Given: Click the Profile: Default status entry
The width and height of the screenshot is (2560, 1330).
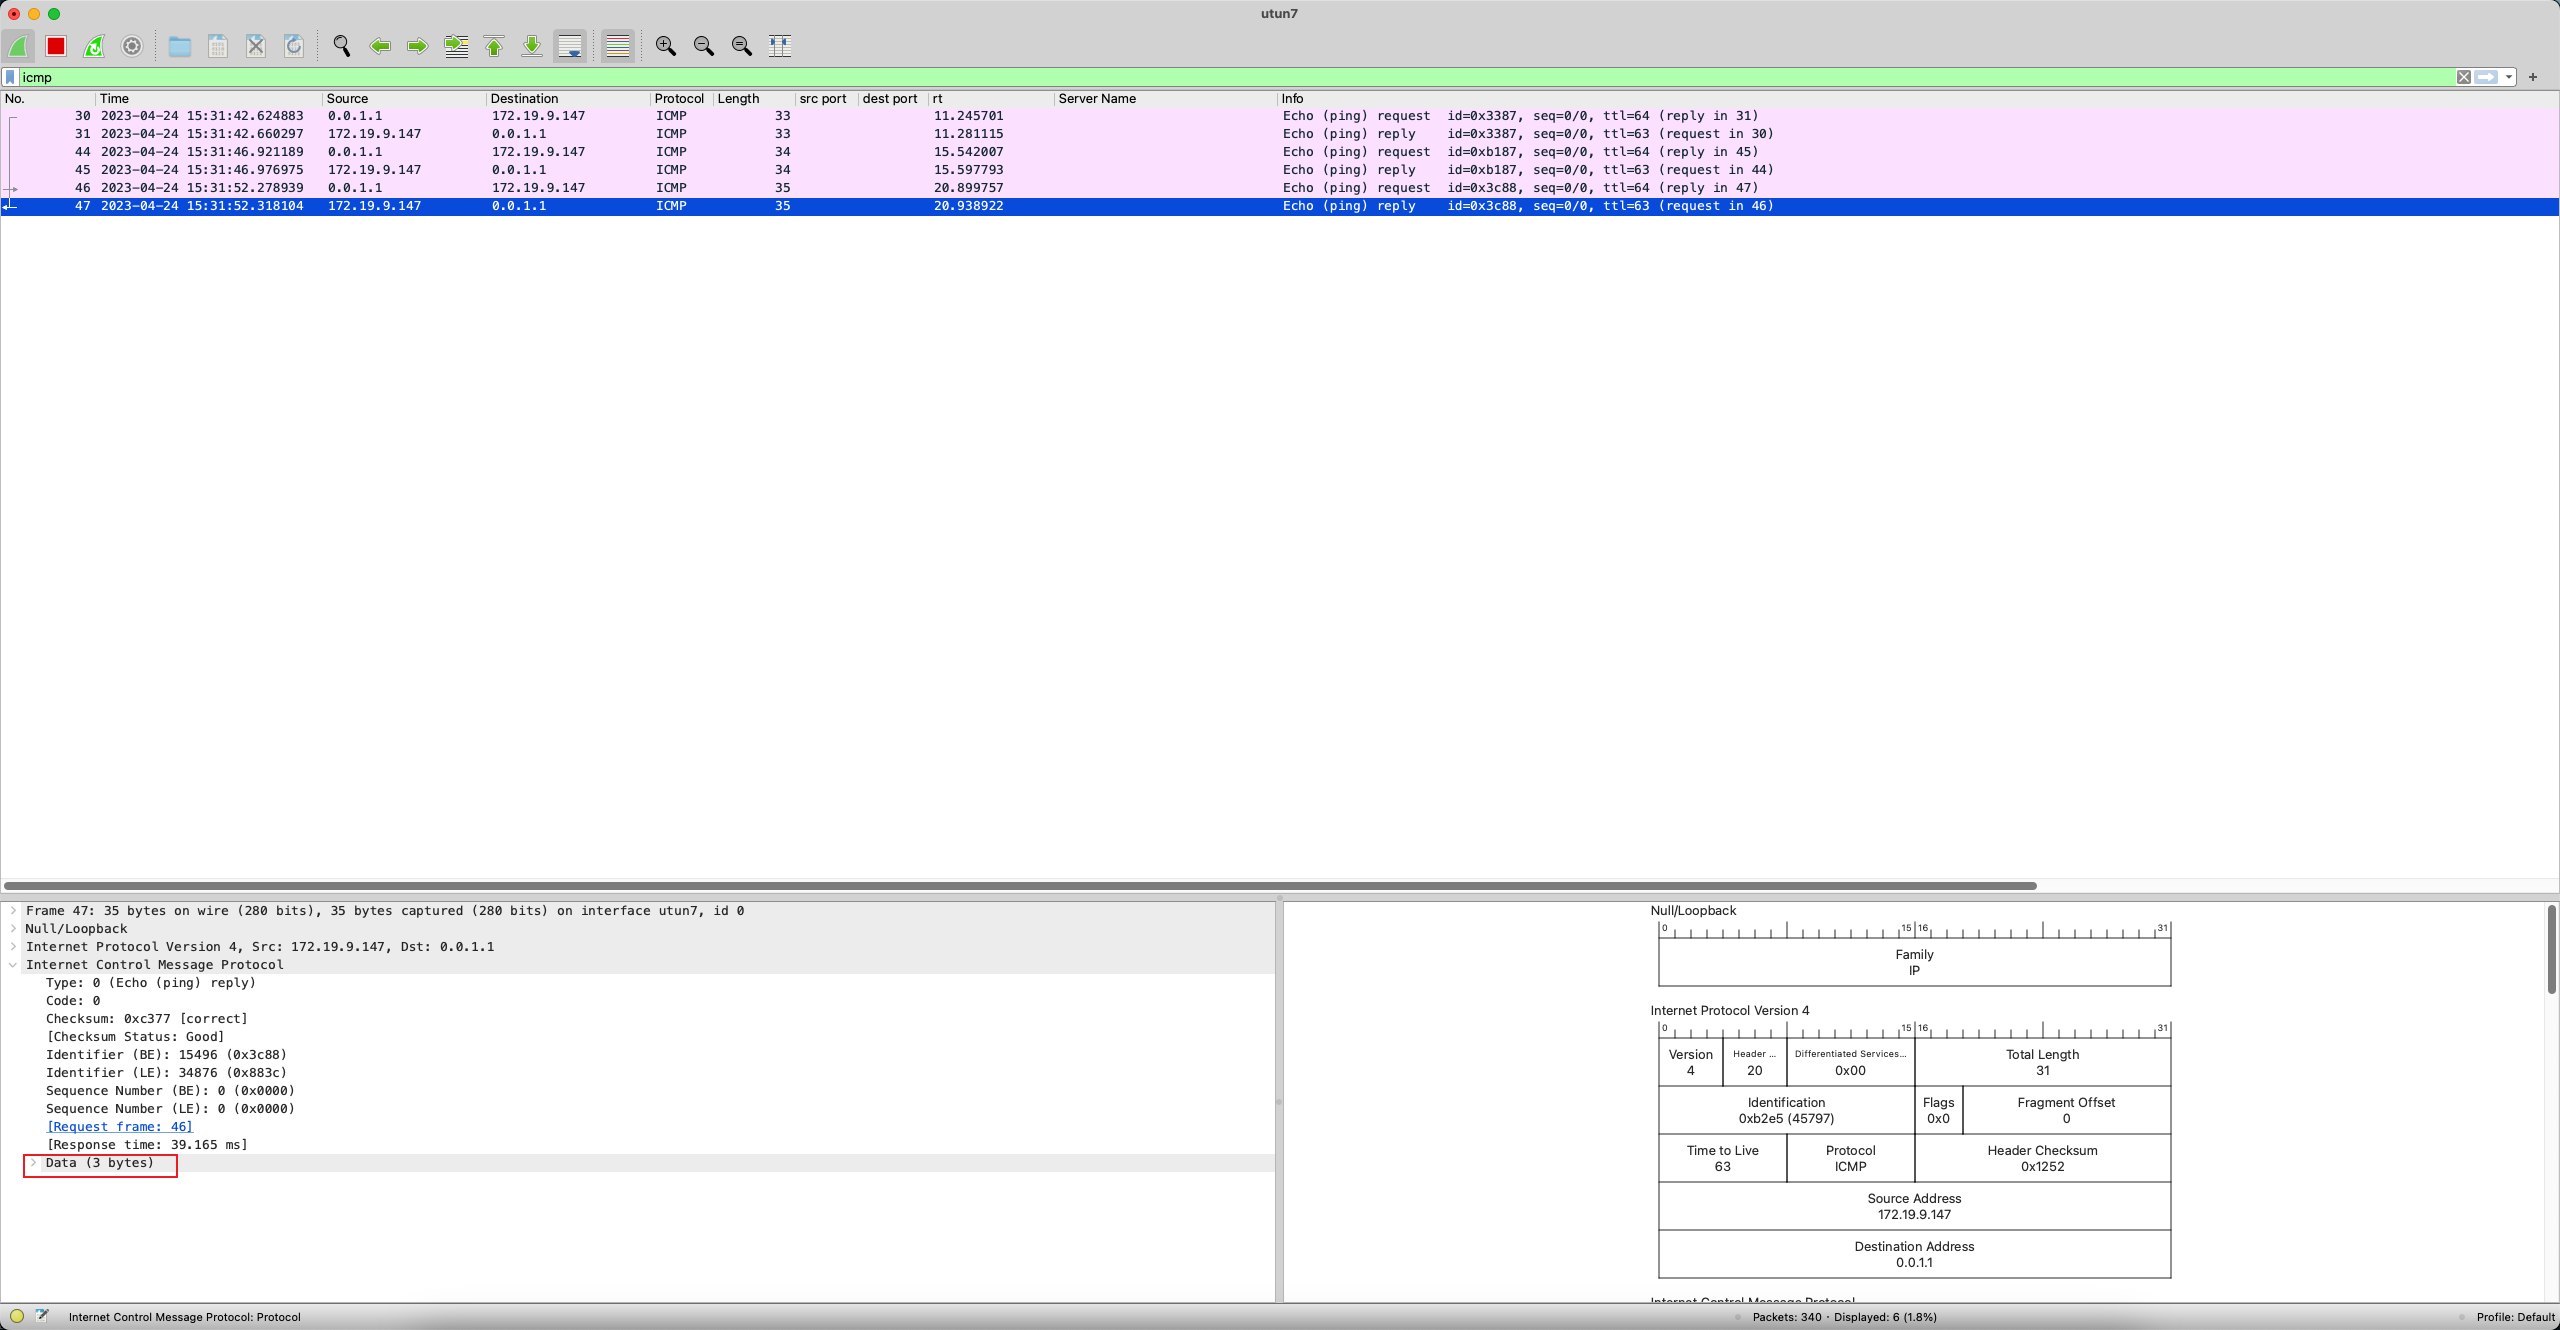Looking at the screenshot, I should [2515, 1317].
